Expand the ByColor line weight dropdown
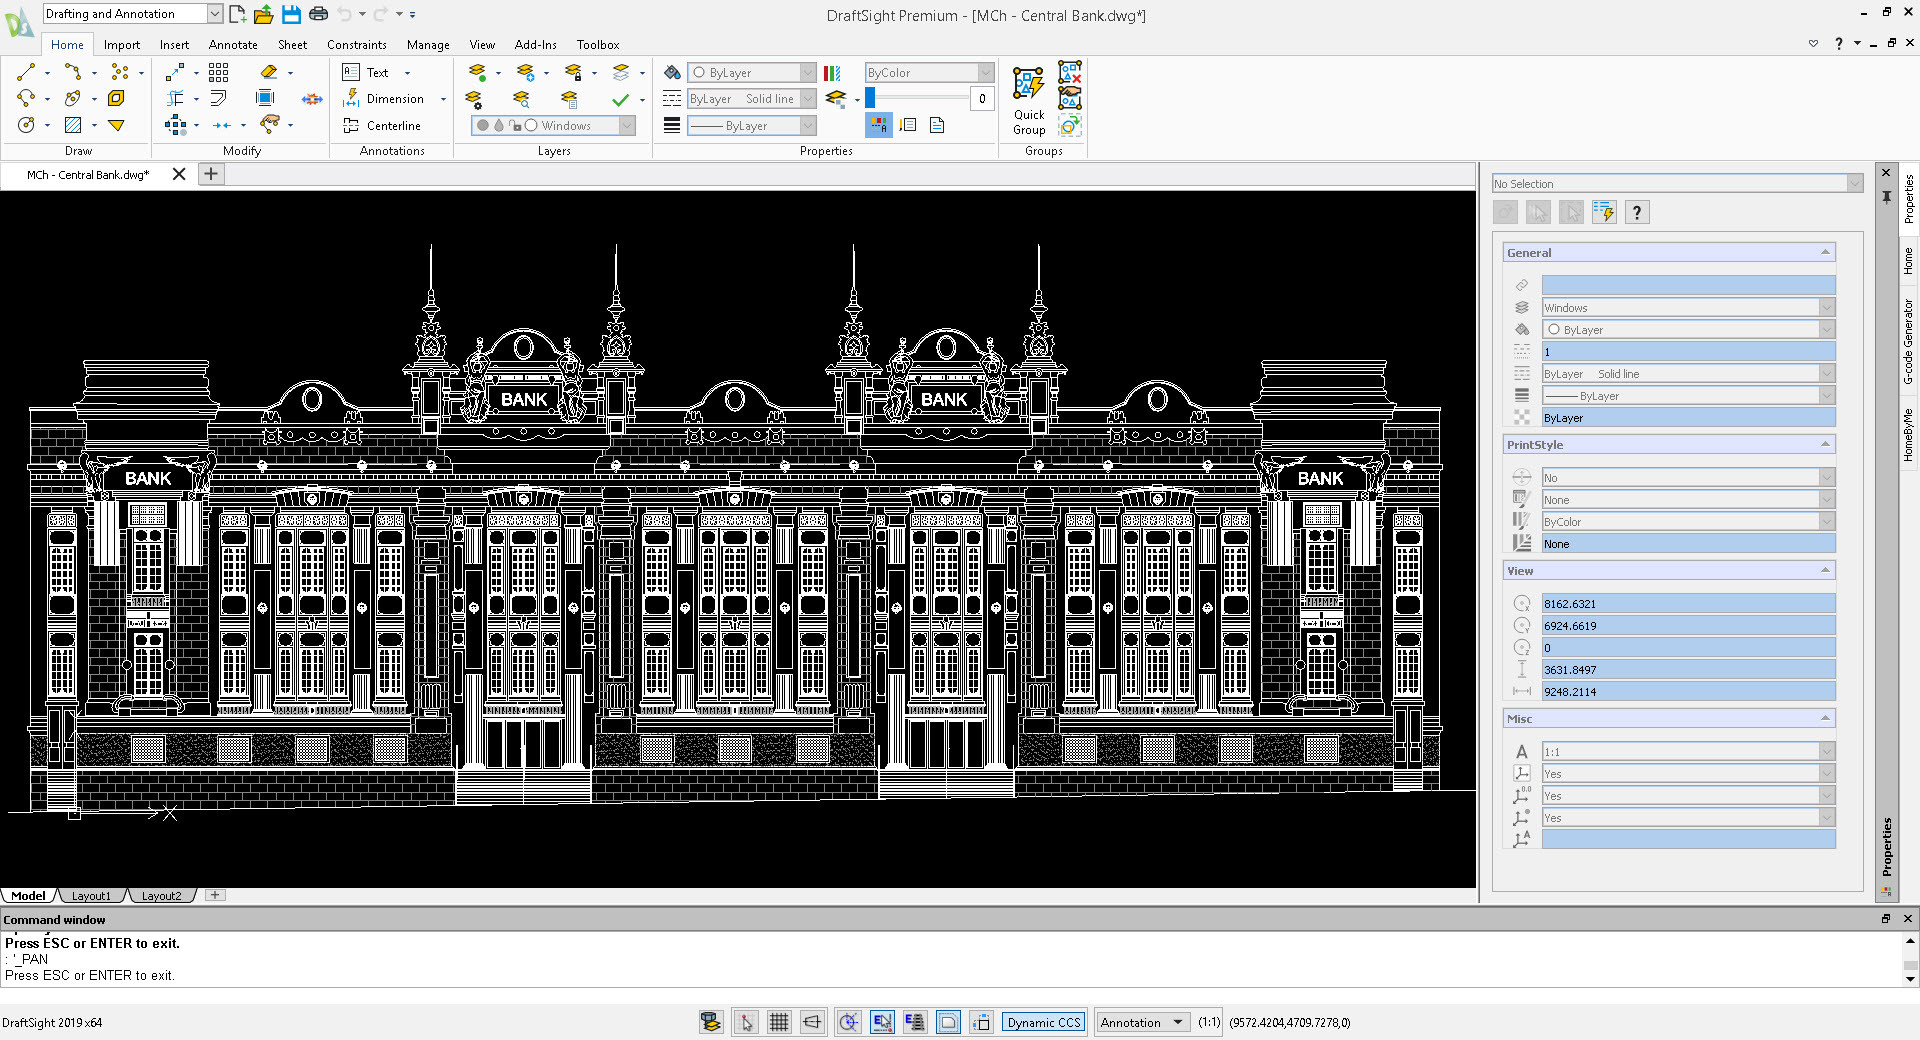1920x1040 pixels. 986,72
